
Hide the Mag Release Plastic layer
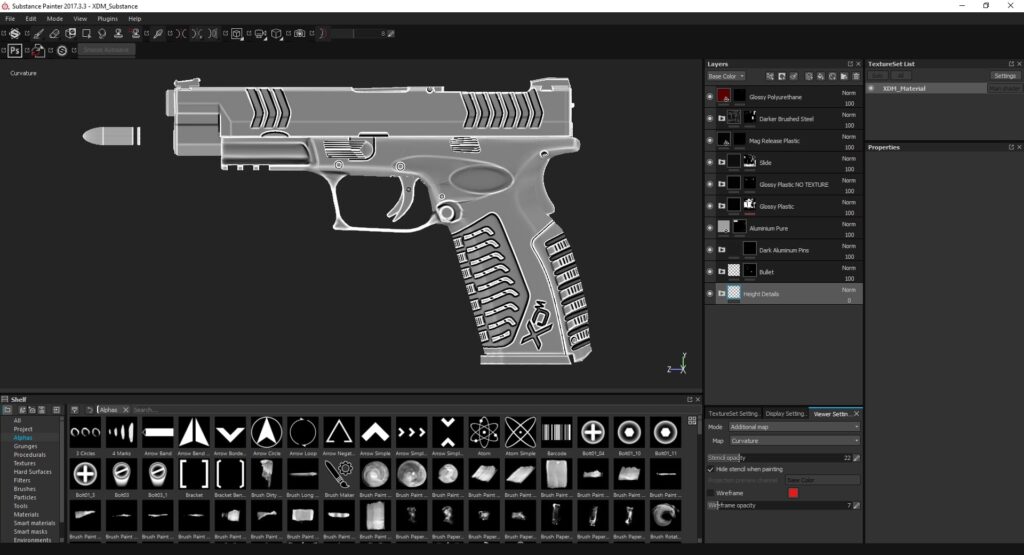click(x=710, y=140)
